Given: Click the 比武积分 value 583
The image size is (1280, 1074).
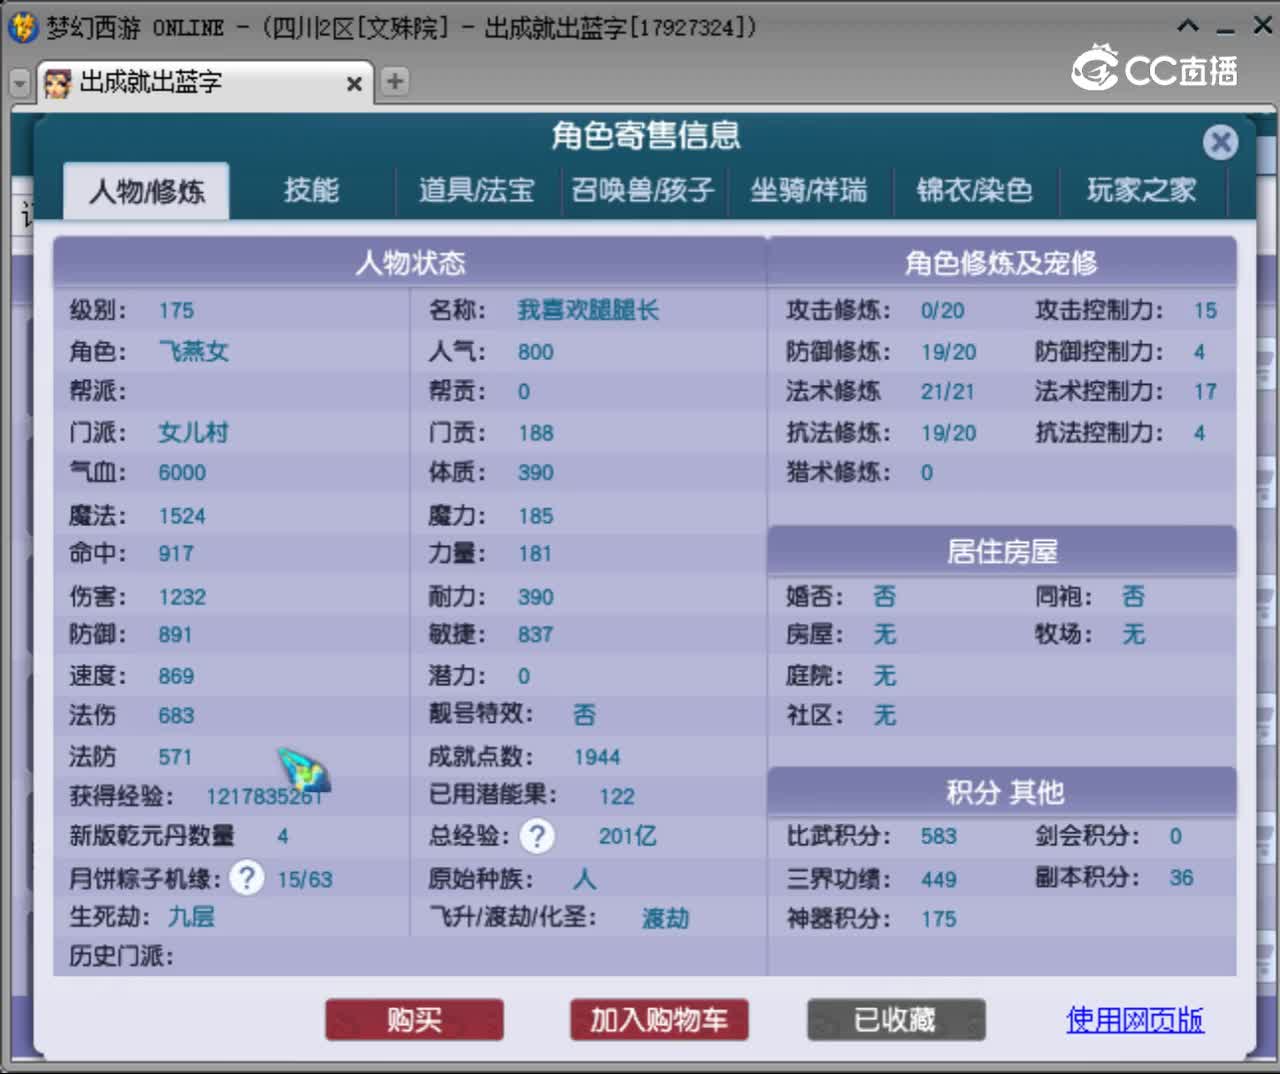Looking at the screenshot, I should click(938, 836).
